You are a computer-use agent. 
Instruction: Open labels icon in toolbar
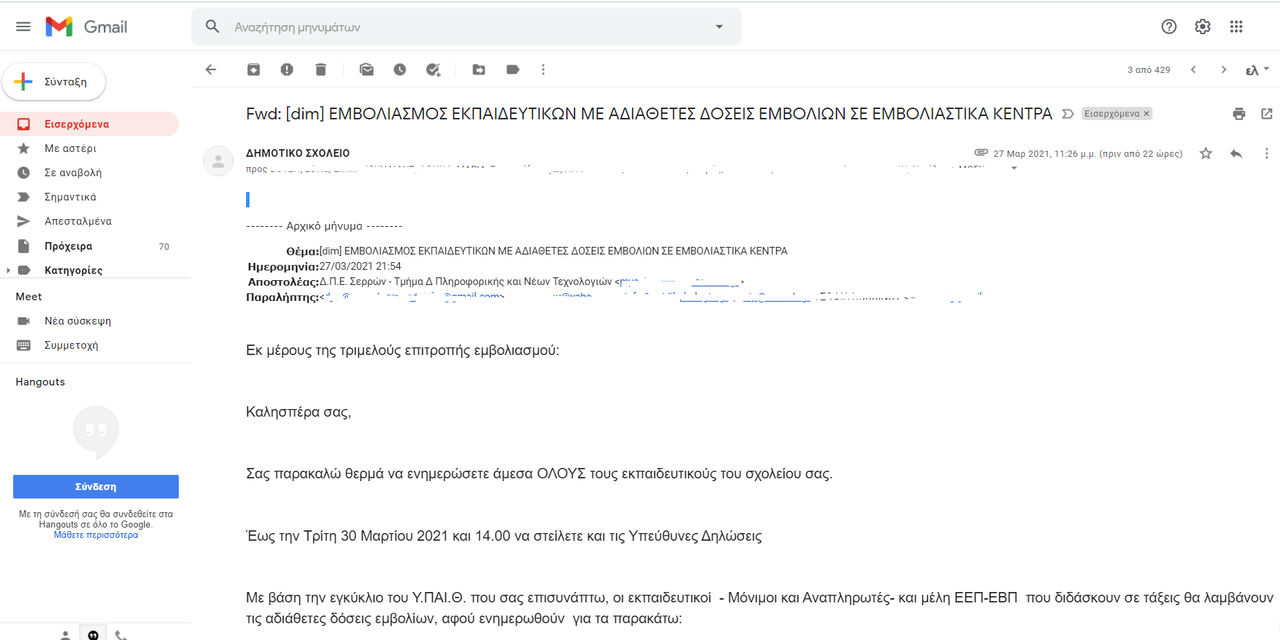pos(513,70)
